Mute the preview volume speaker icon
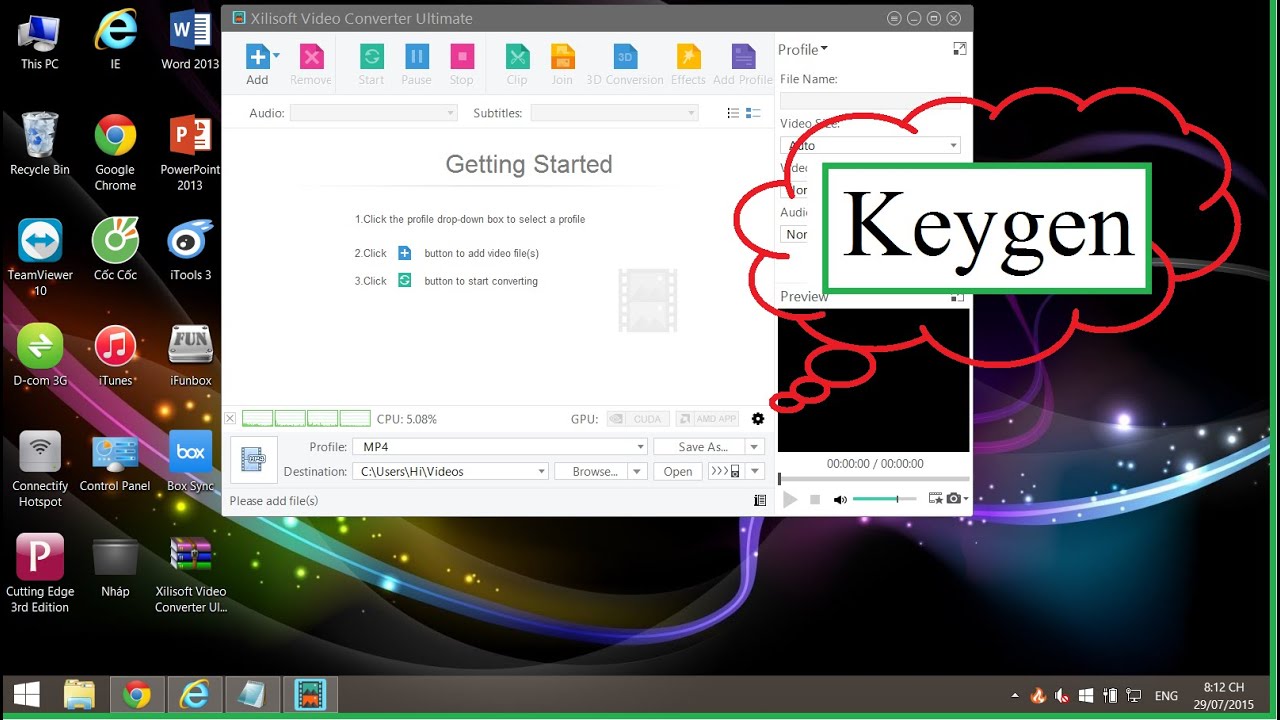 (840, 499)
